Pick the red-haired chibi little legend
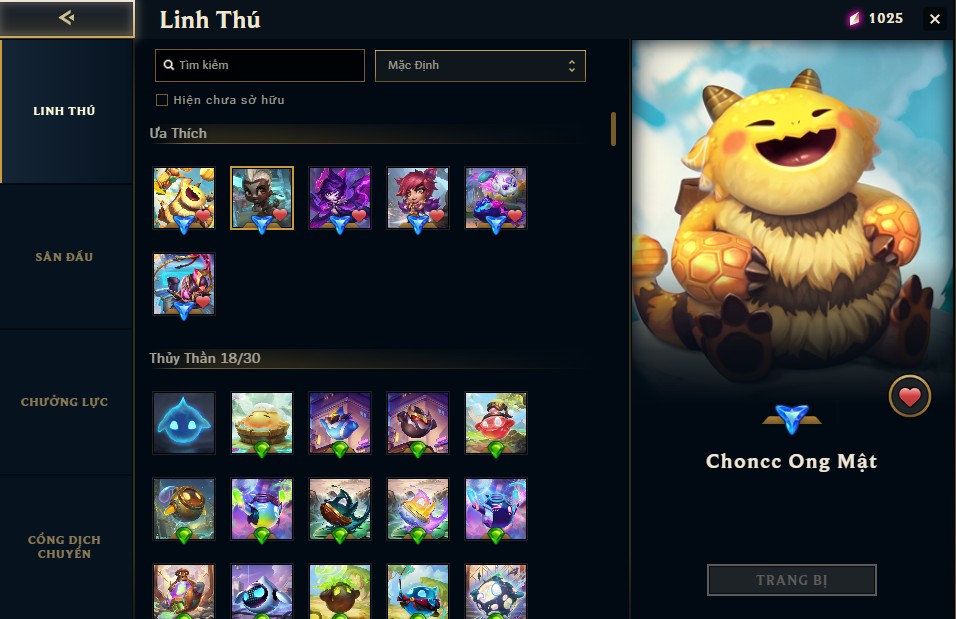 point(418,198)
